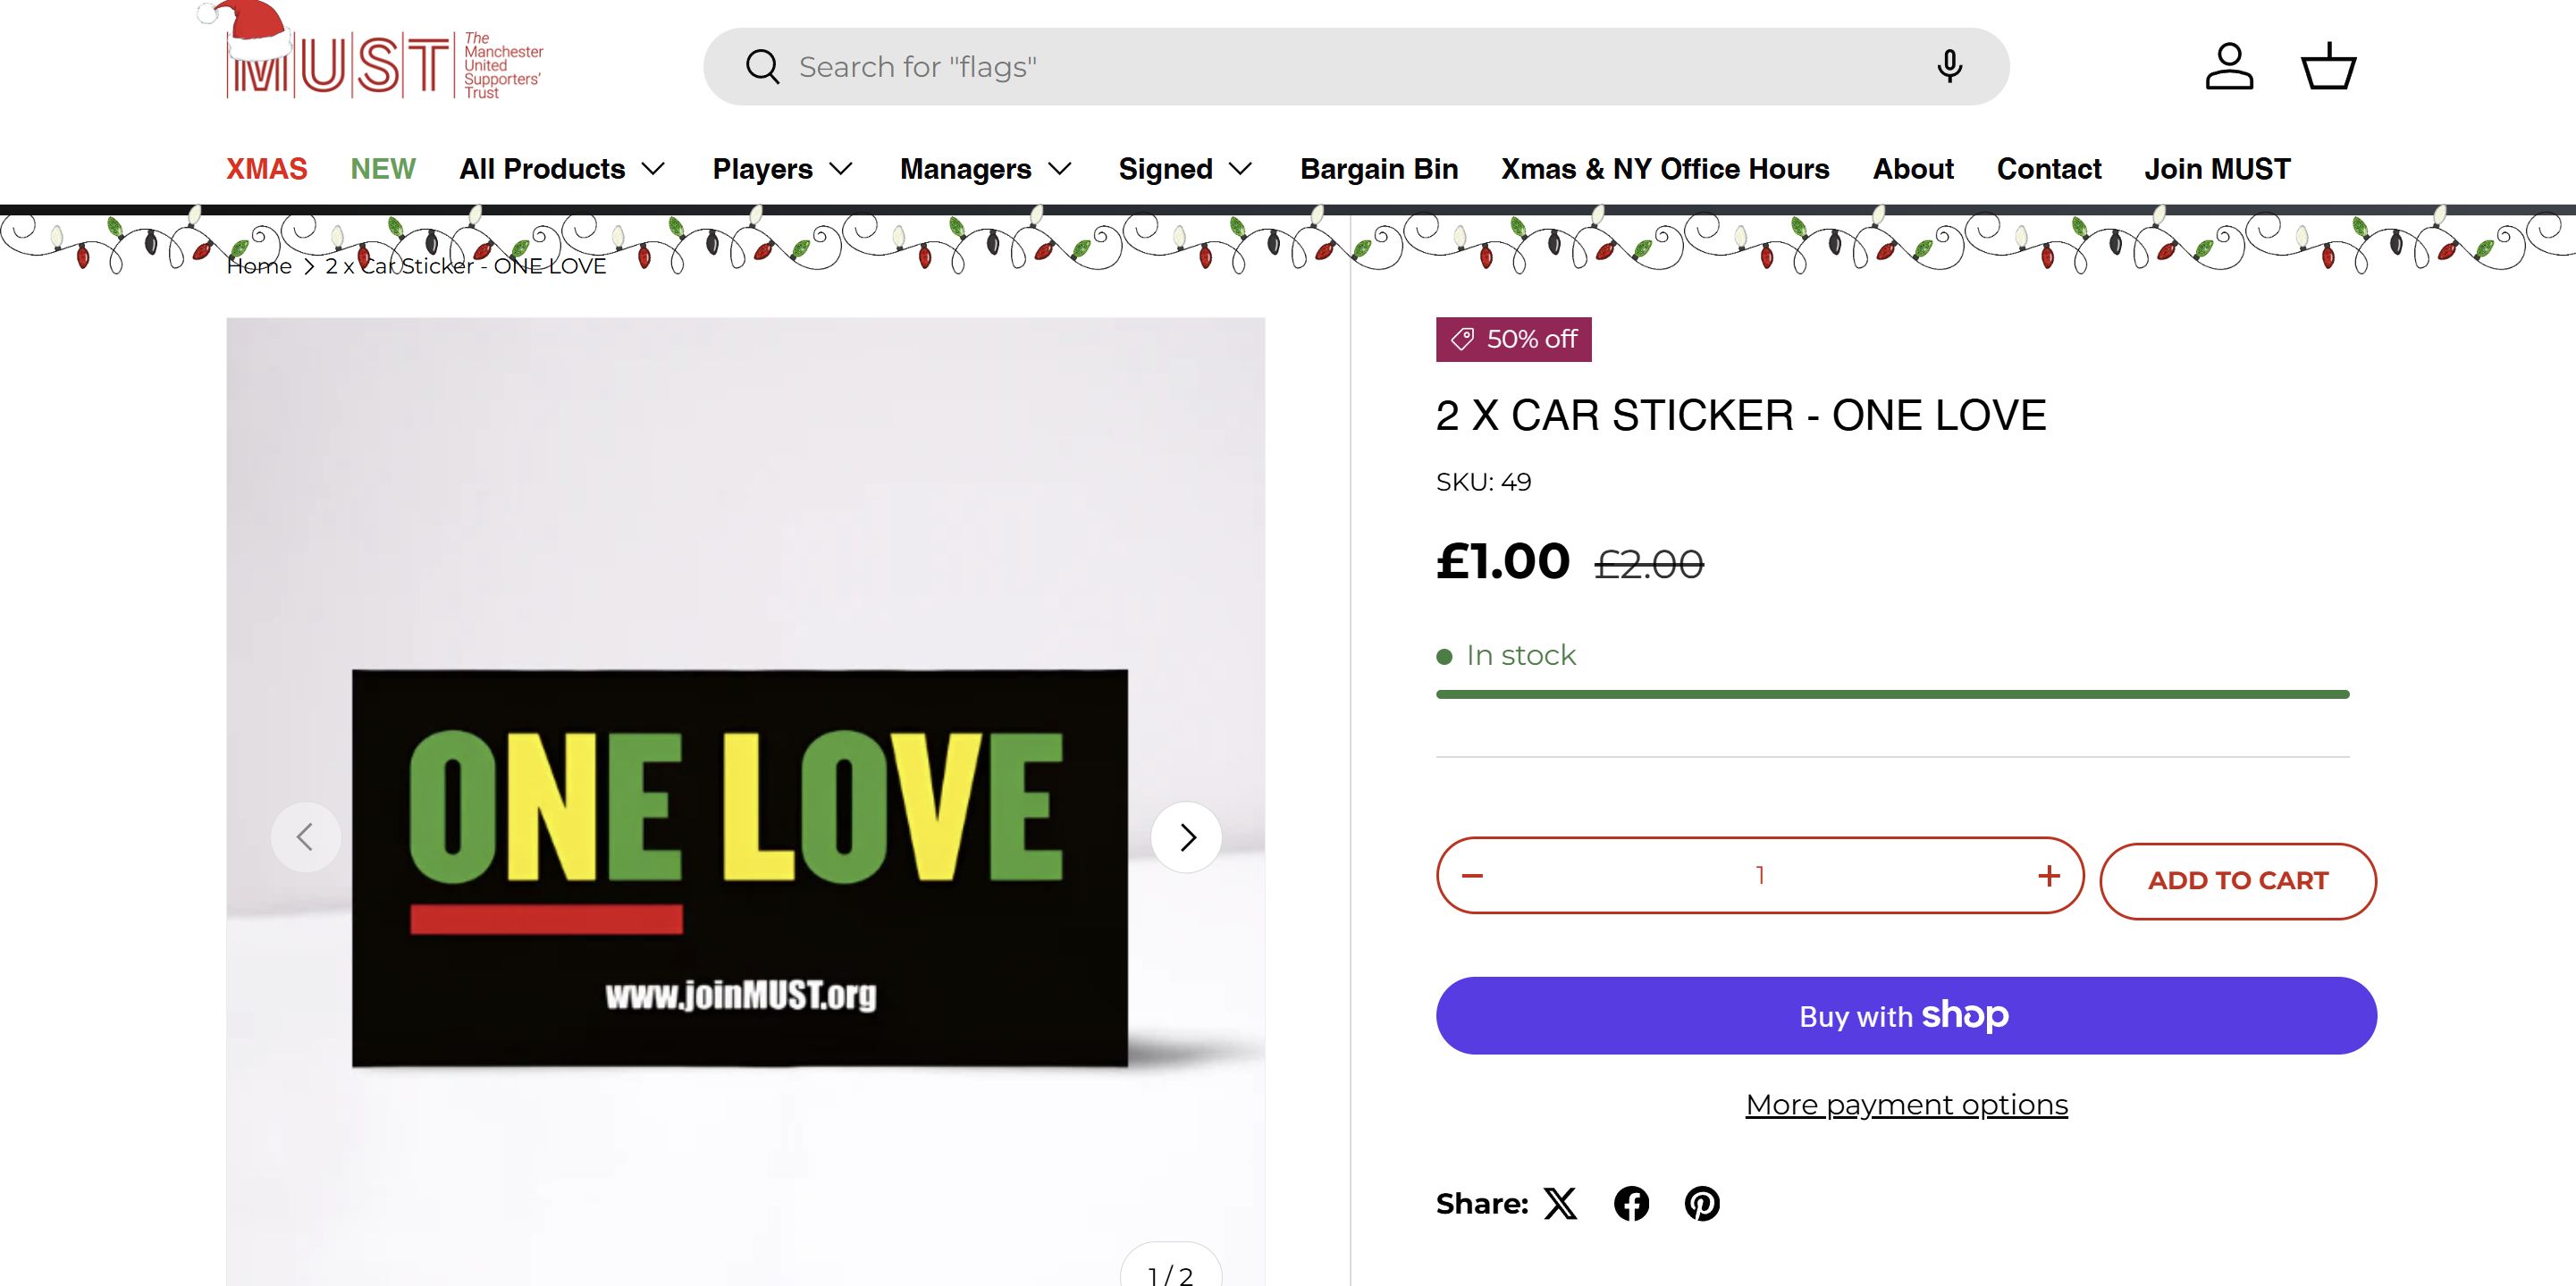The height and width of the screenshot is (1286, 2576).
Task: Click the search magnifier icon
Action: pyautogui.click(x=762, y=67)
